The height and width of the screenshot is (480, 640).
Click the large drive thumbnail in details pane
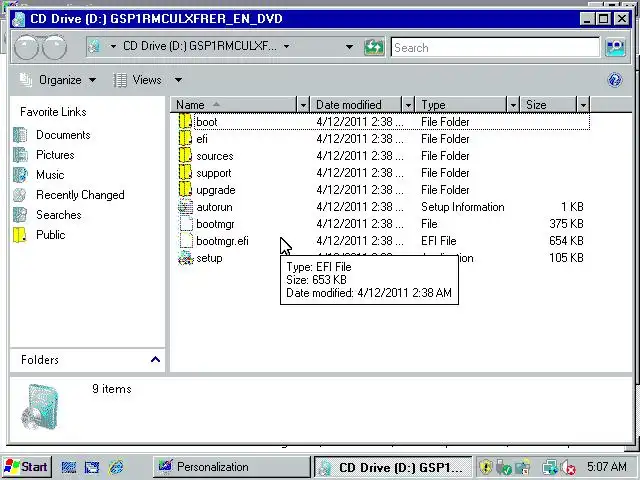(x=40, y=407)
